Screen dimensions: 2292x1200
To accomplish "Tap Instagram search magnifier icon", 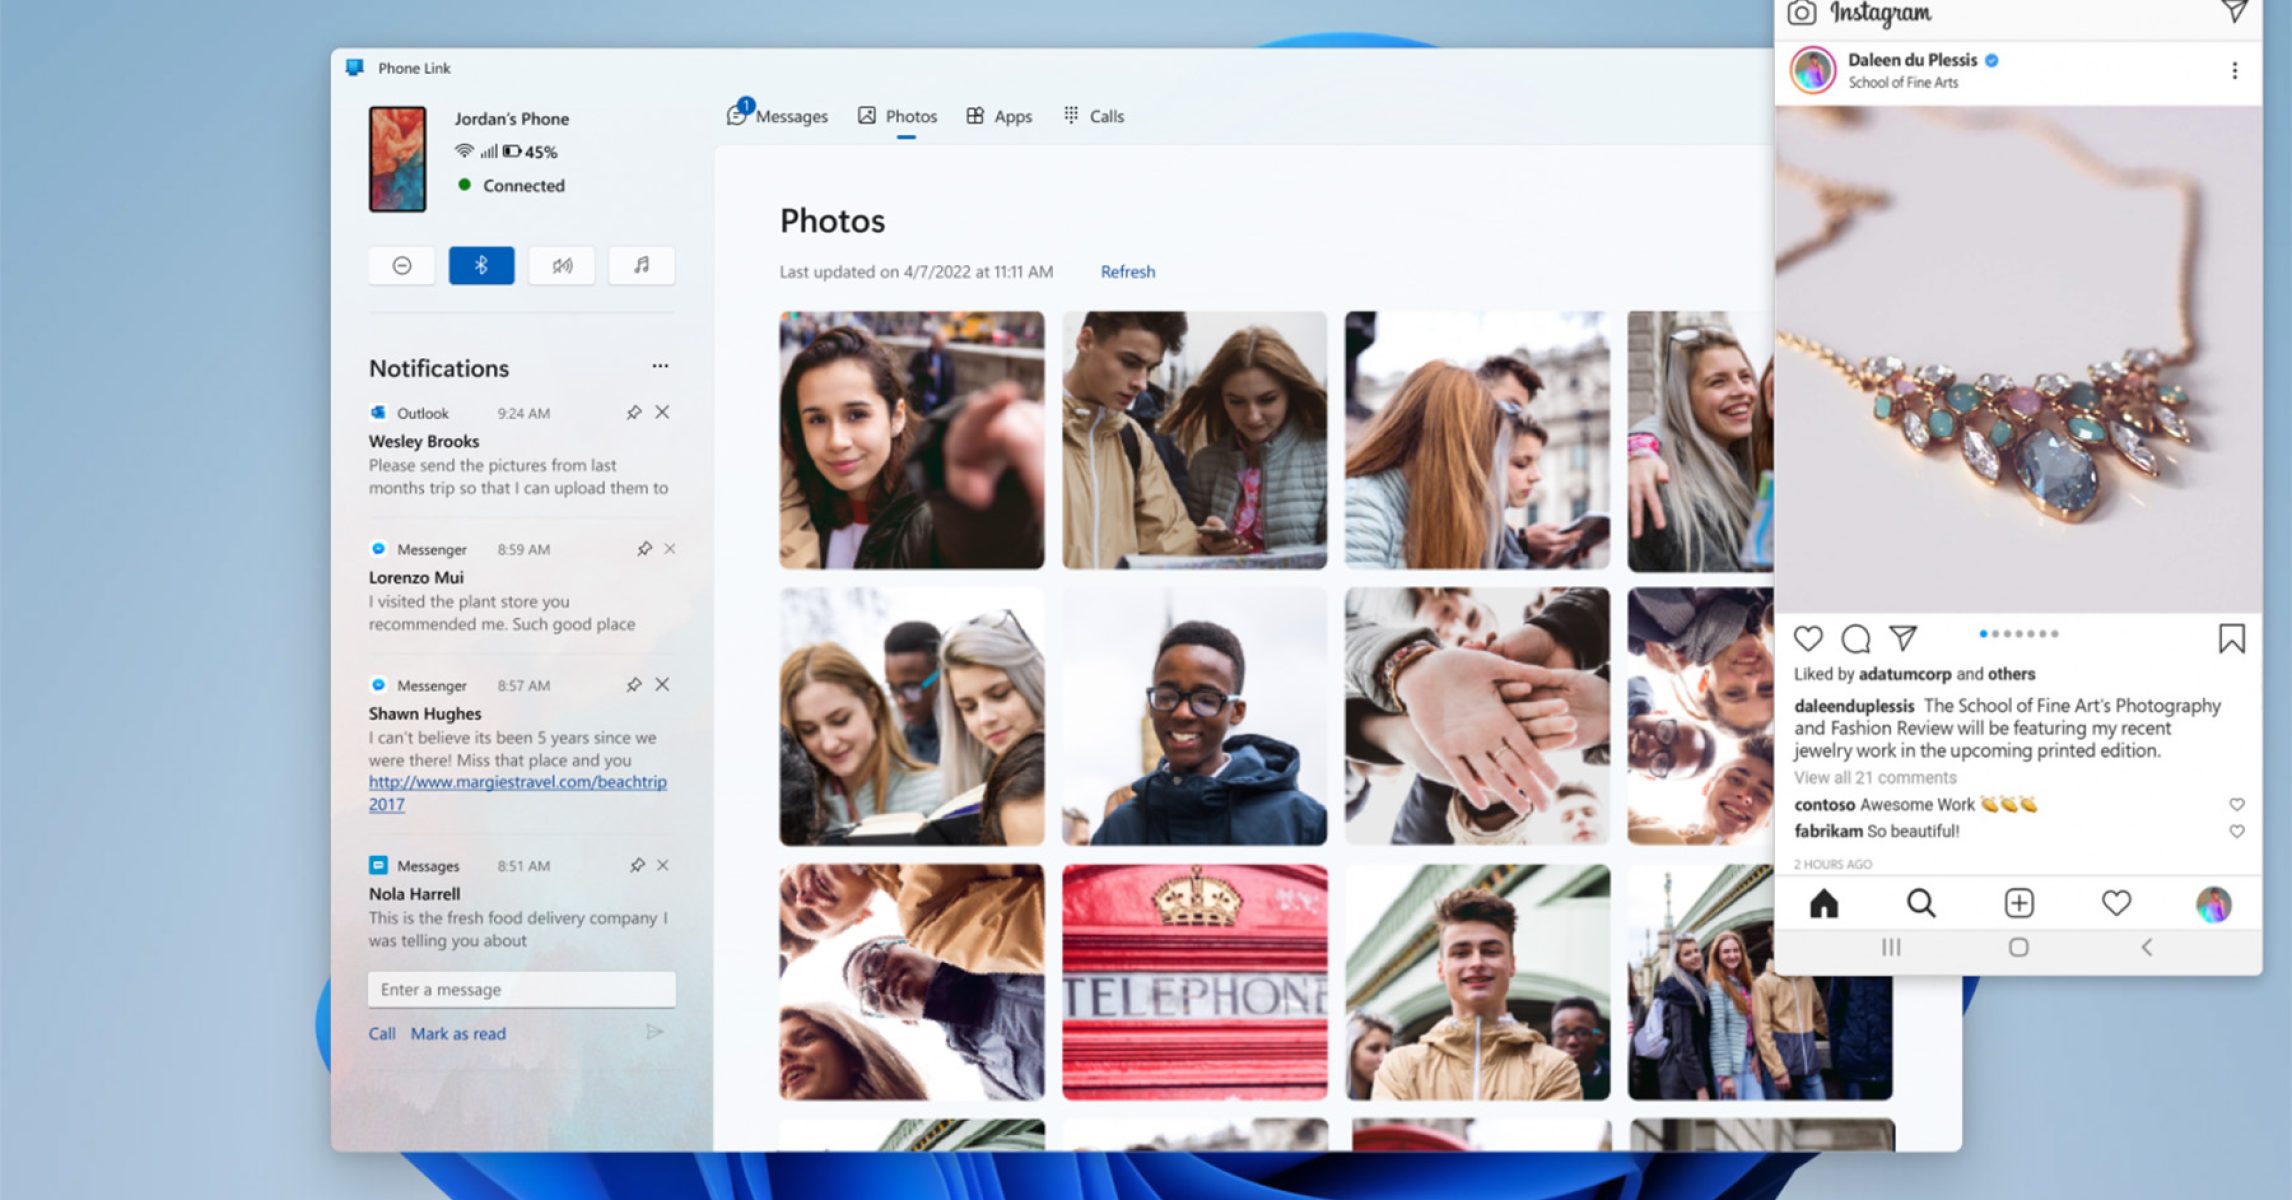I will 1920,904.
